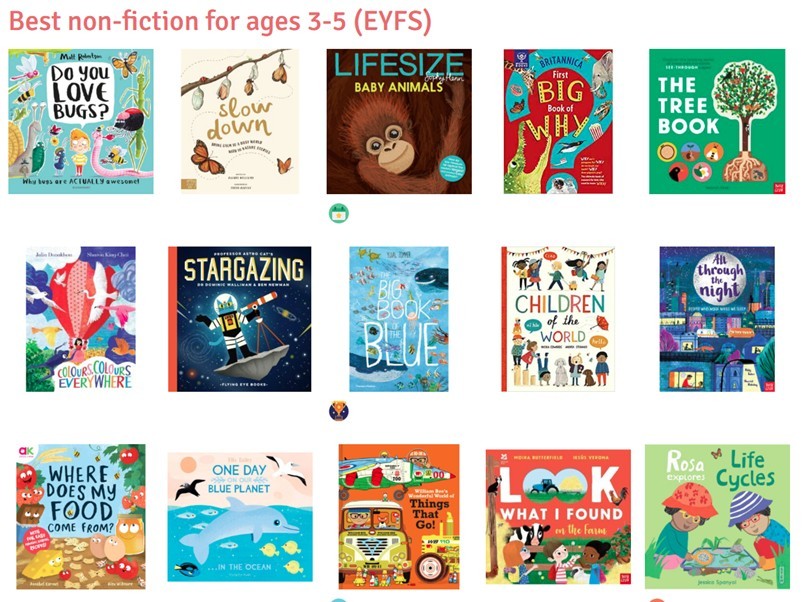Click the green calendar badge under Lifesize Baby Animals
The height and width of the screenshot is (602, 804).
point(338,213)
